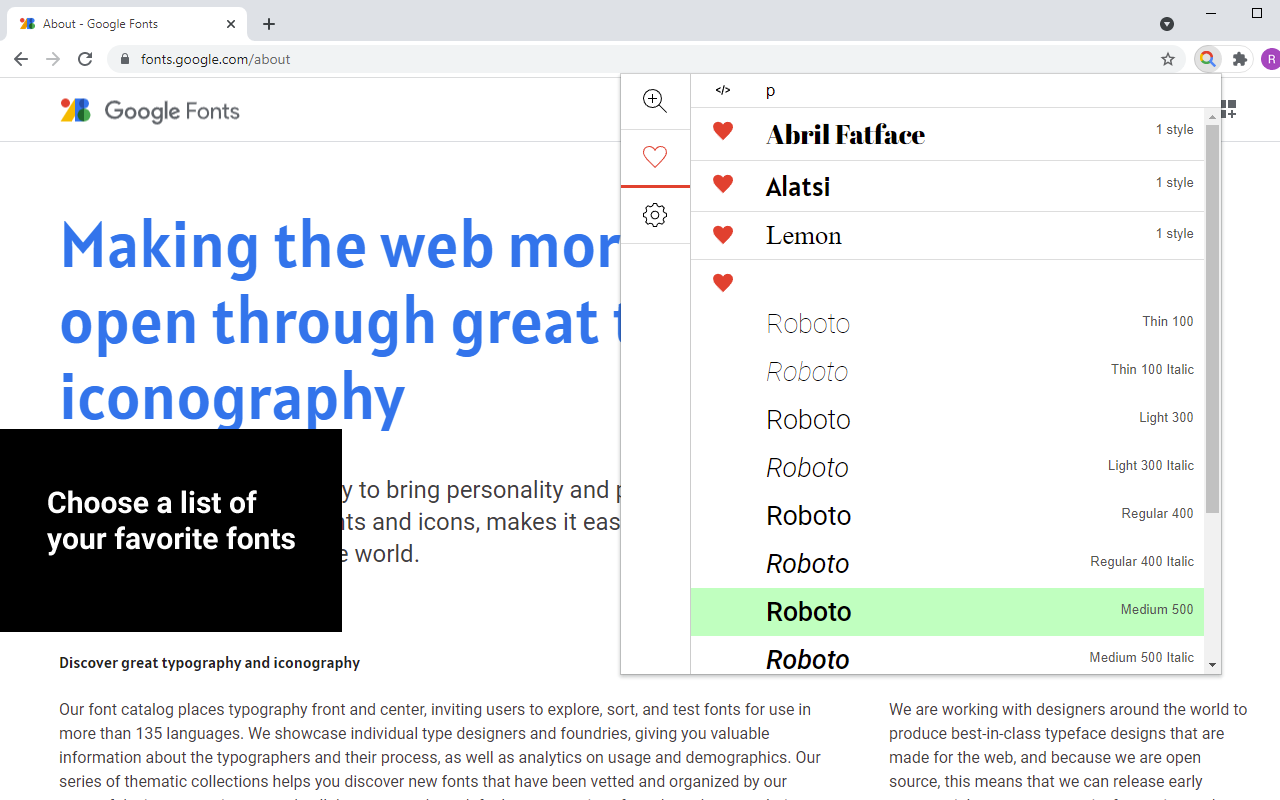Select the About - Google Fonts tab

[127, 24]
